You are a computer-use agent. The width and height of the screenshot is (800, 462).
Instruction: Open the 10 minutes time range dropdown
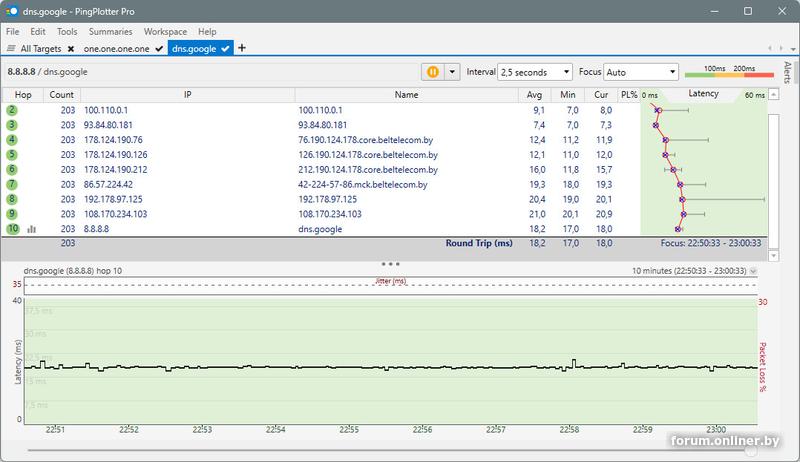click(x=753, y=271)
